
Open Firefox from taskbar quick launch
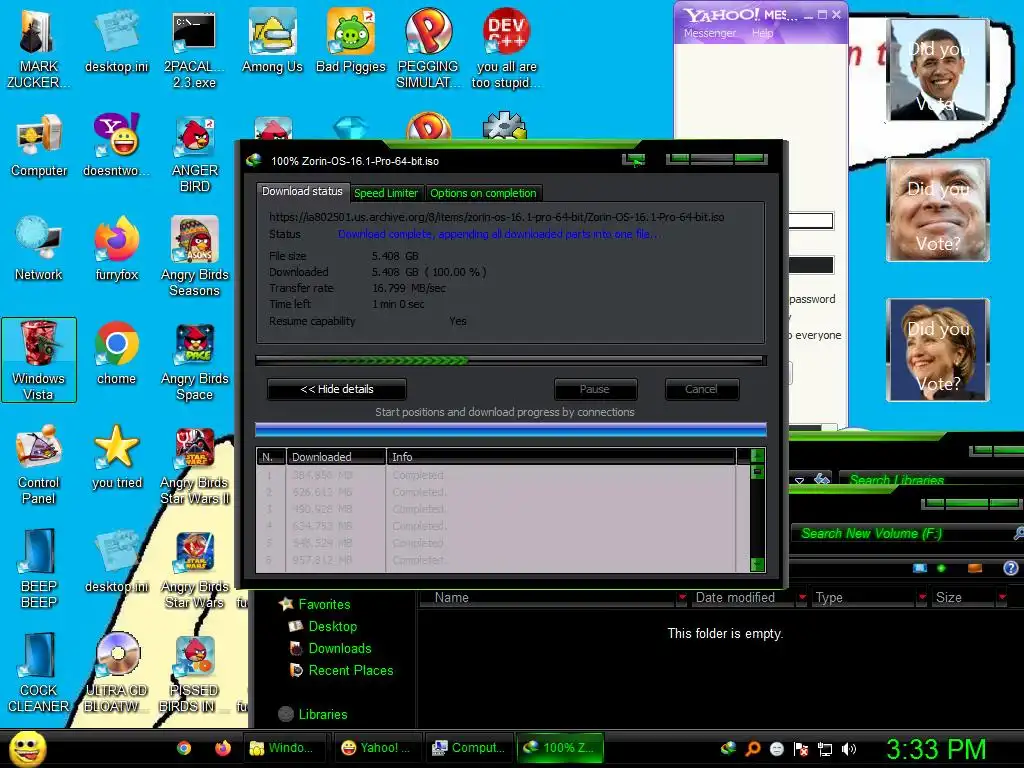pyautogui.click(x=223, y=748)
